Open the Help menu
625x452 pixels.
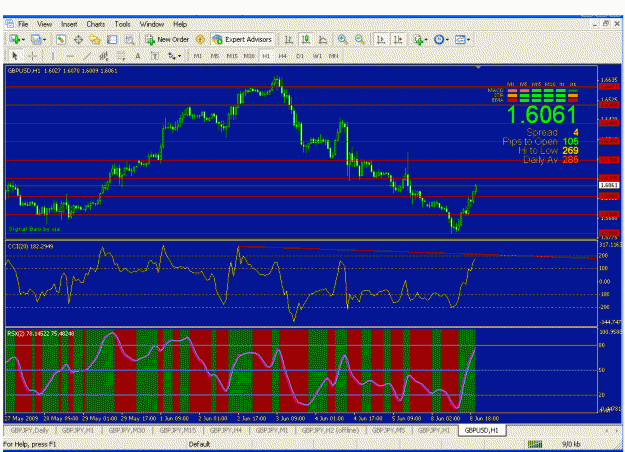180,24
